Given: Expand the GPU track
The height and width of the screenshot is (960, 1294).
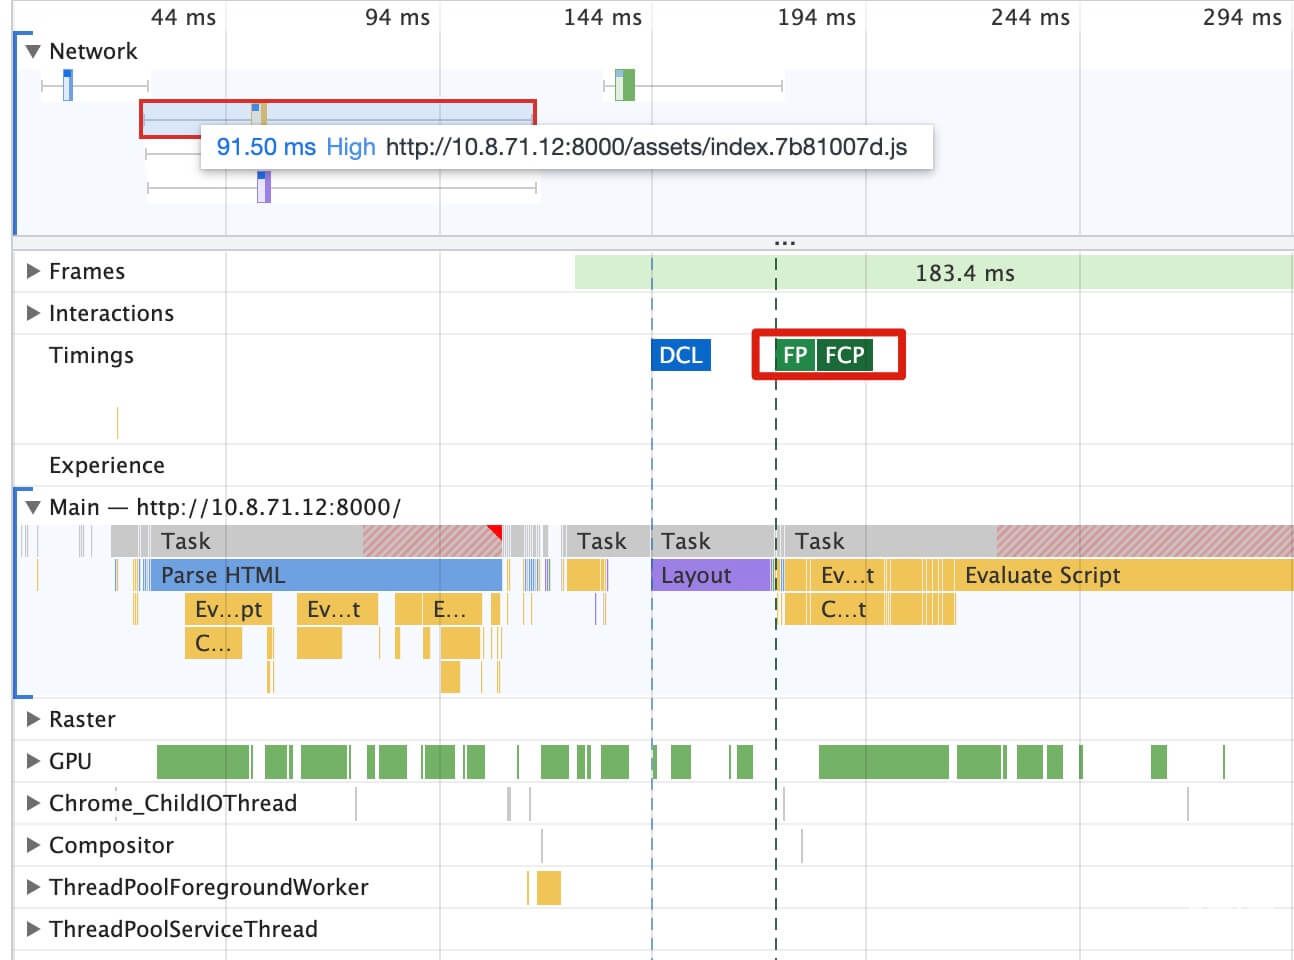Looking at the screenshot, I should pos(31,761).
